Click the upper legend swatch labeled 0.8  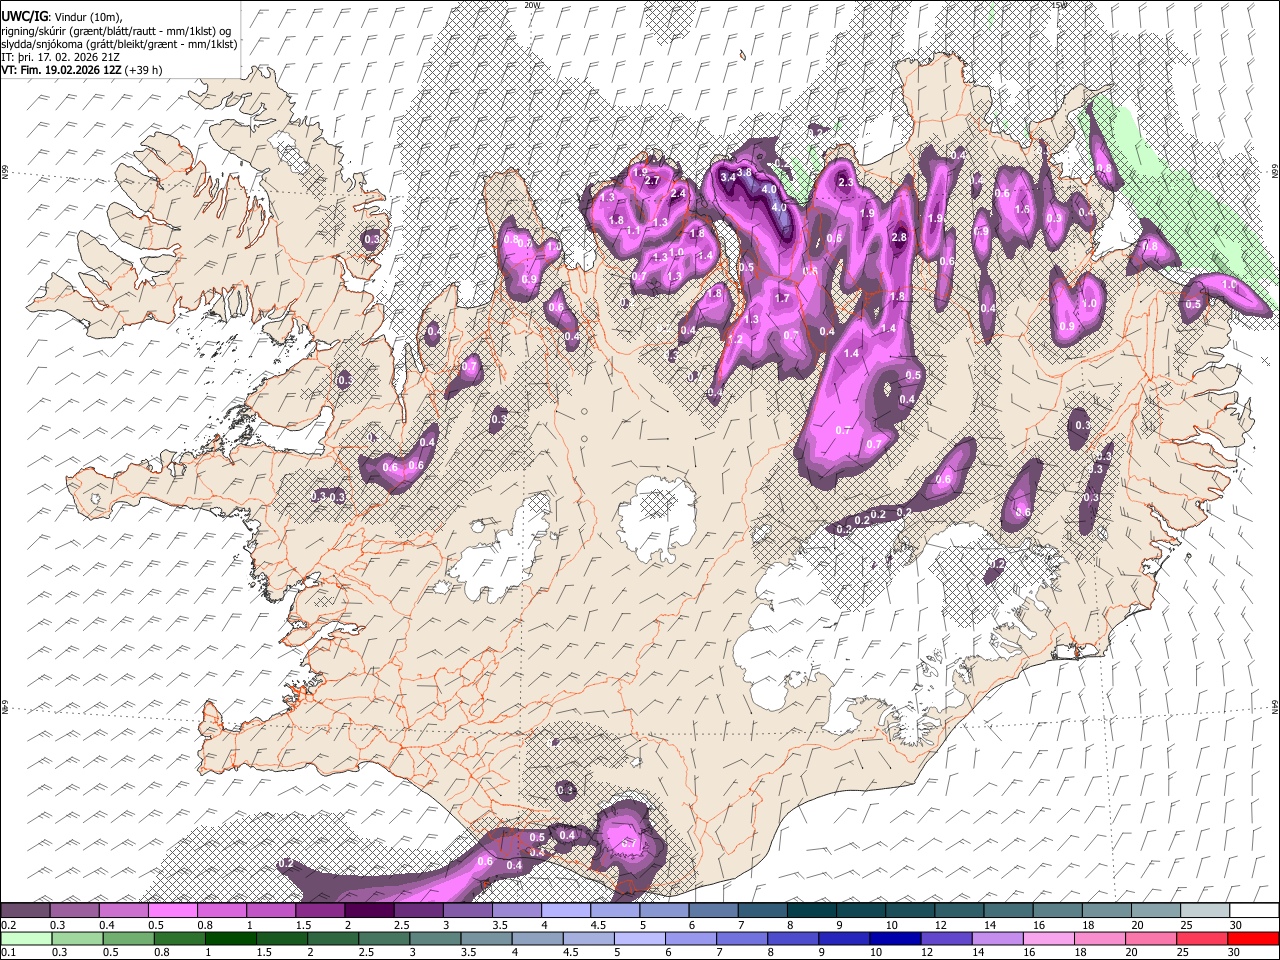point(221,911)
